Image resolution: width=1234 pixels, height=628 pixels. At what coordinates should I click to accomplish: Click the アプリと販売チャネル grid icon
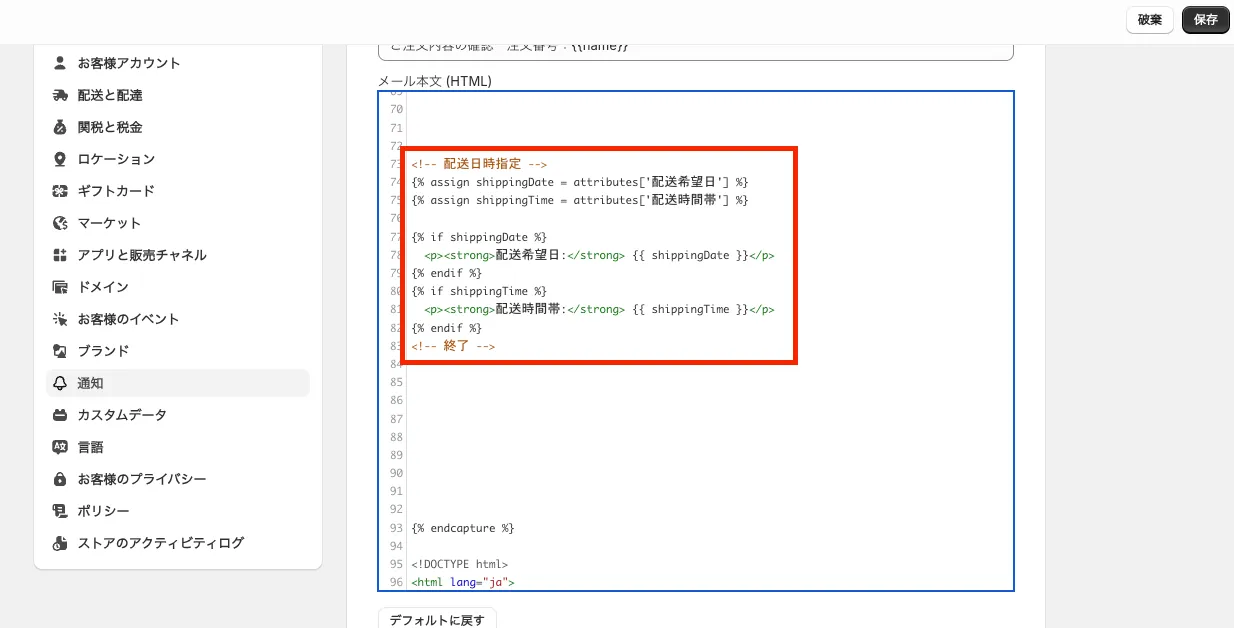[x=60, y=255]
